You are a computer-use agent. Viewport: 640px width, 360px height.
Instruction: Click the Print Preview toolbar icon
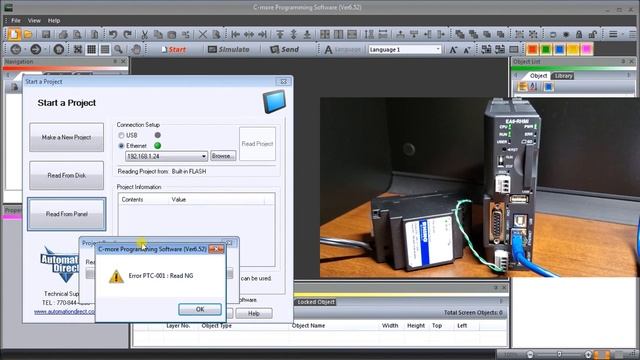(x=77, y=35)
